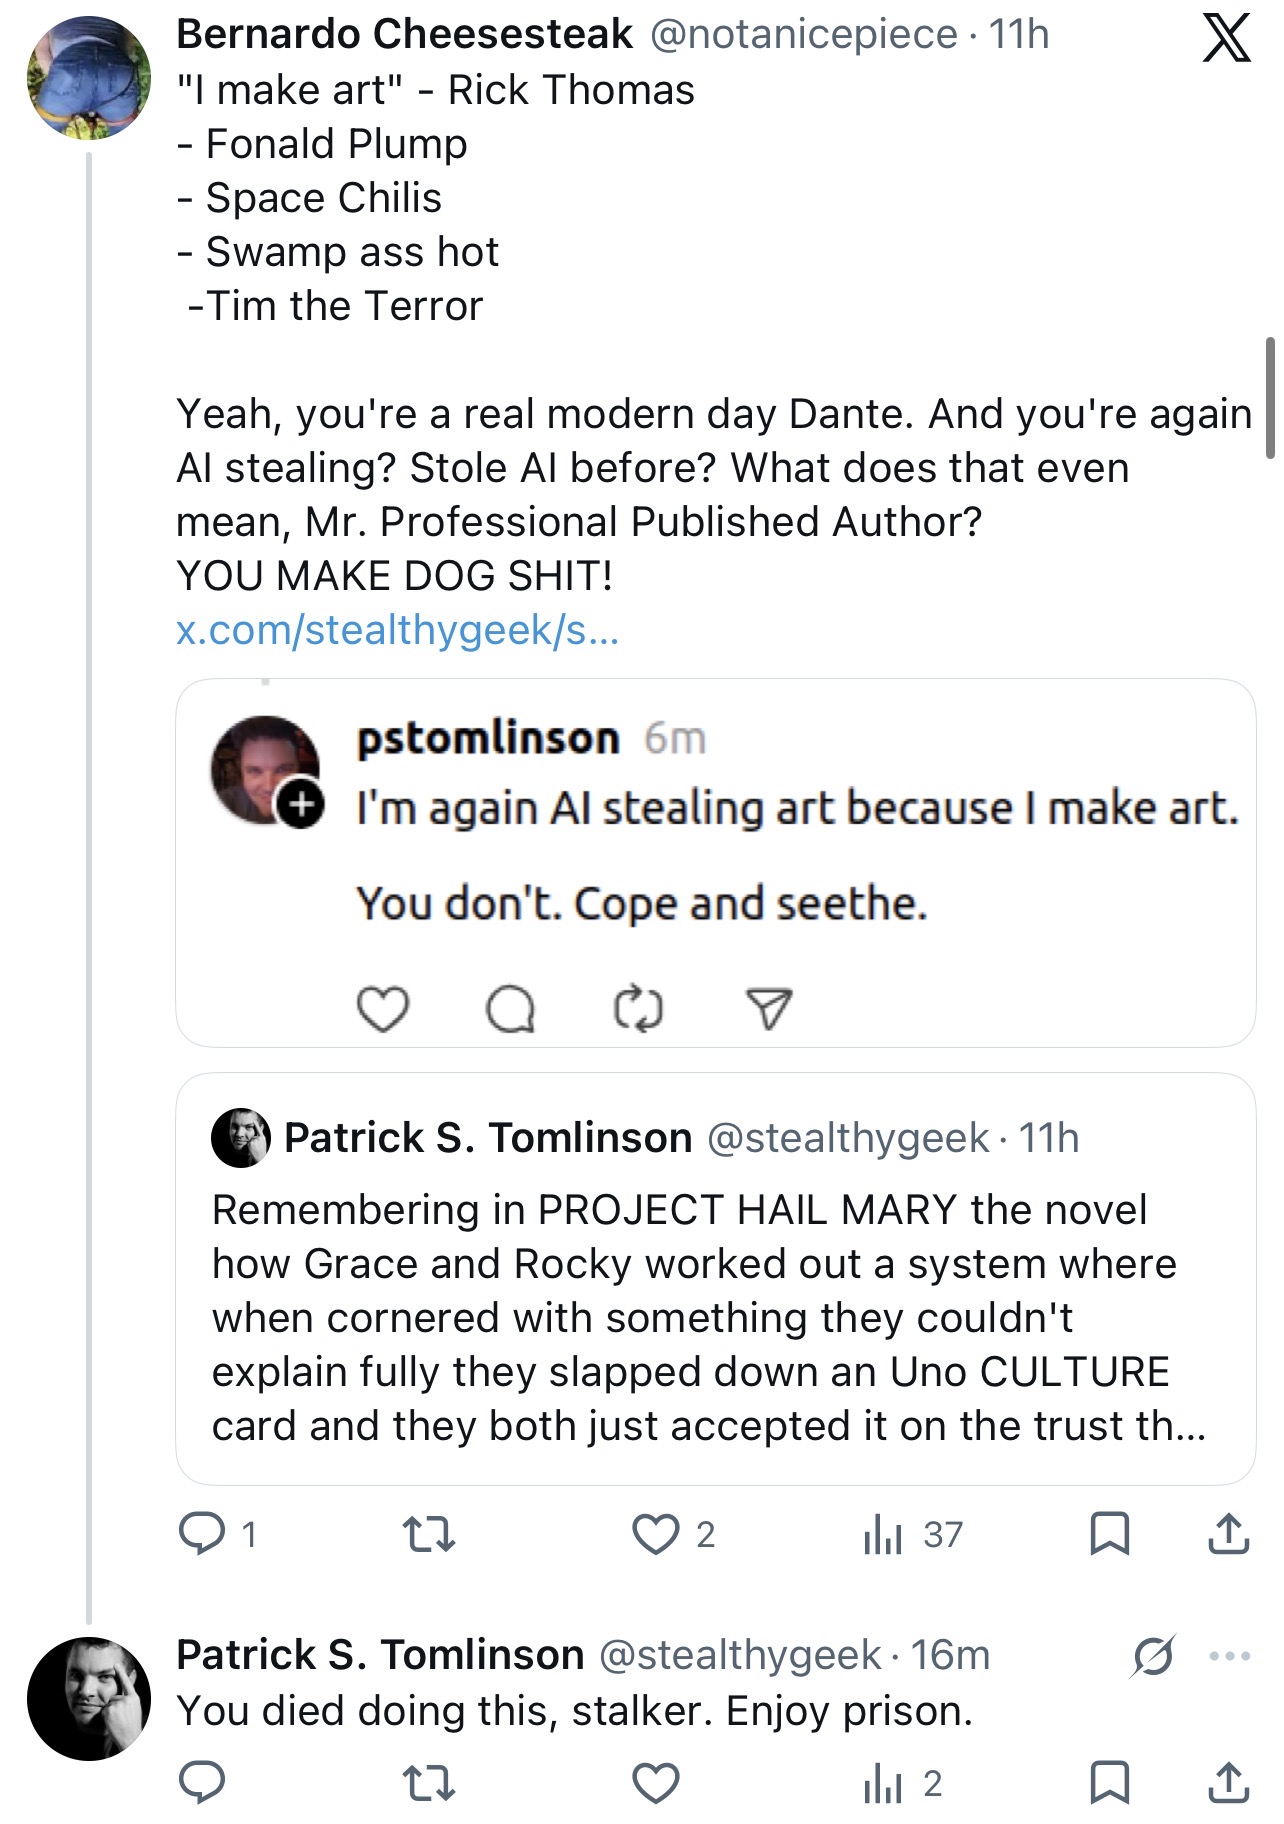Open the pstomlinson screenshot image
The width and height of the screenshot is (1284, 1824).
coord(715,863)
